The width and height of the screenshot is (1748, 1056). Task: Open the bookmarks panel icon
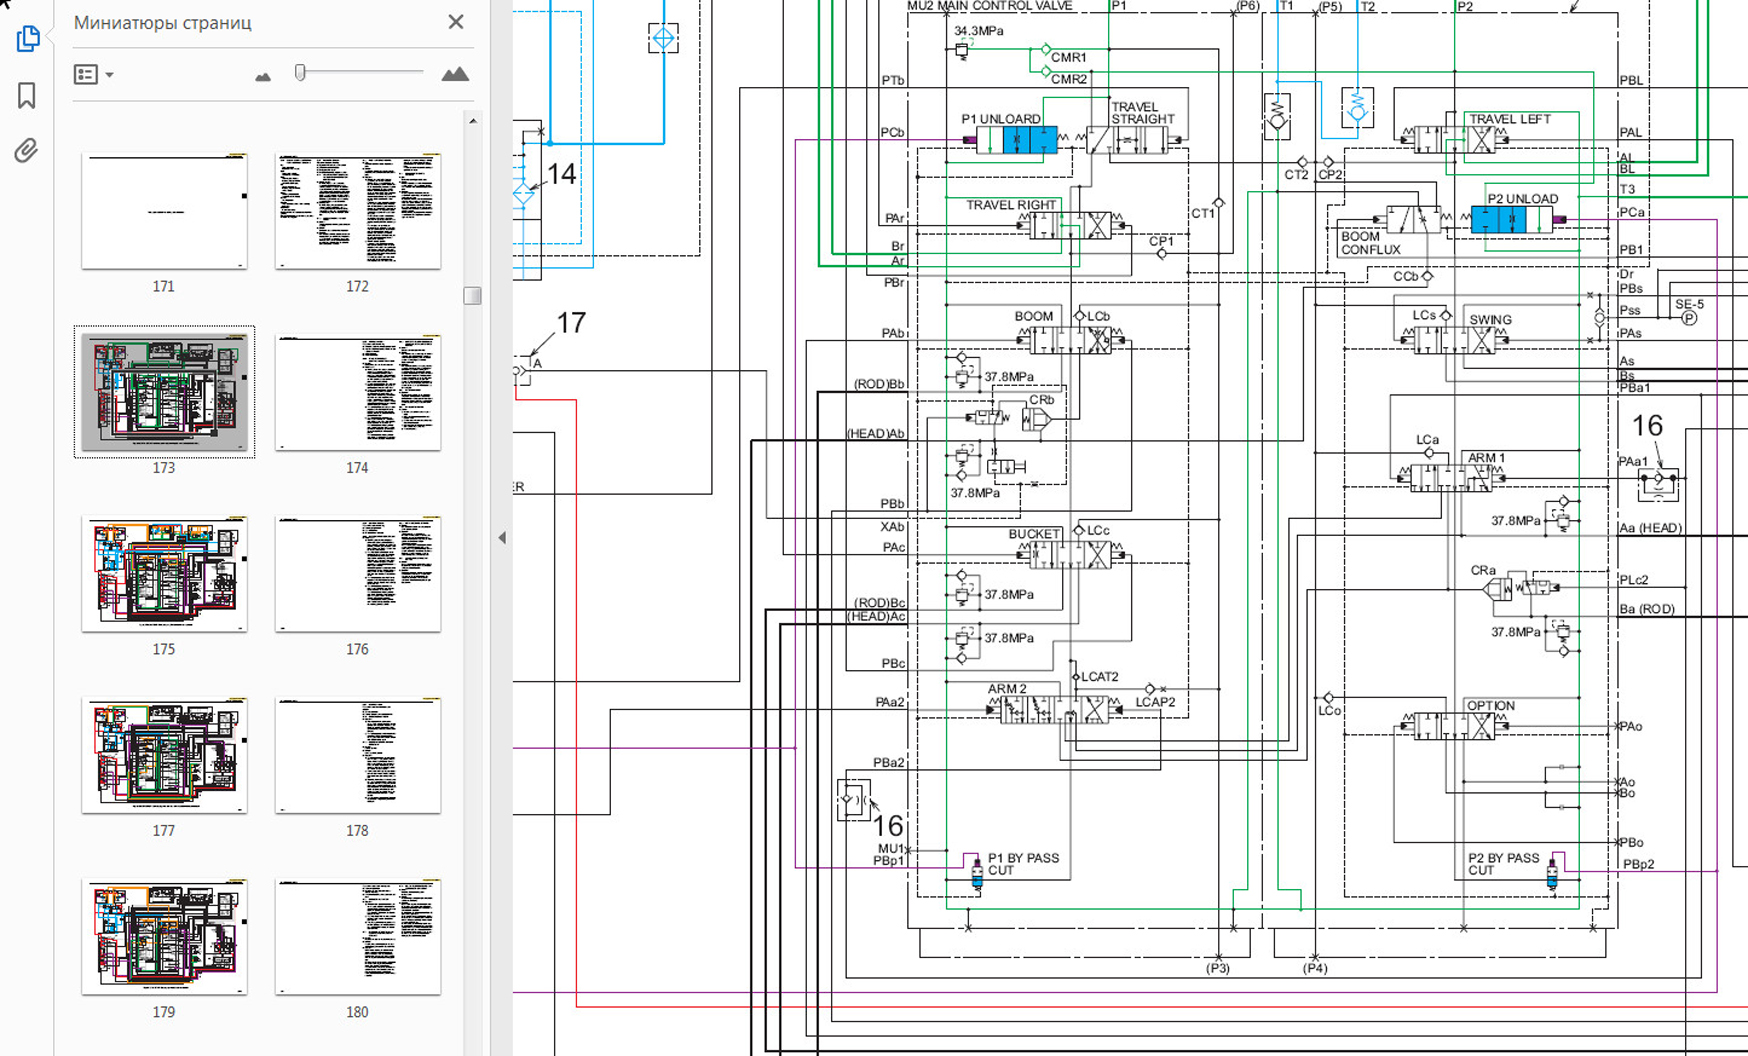27,95
